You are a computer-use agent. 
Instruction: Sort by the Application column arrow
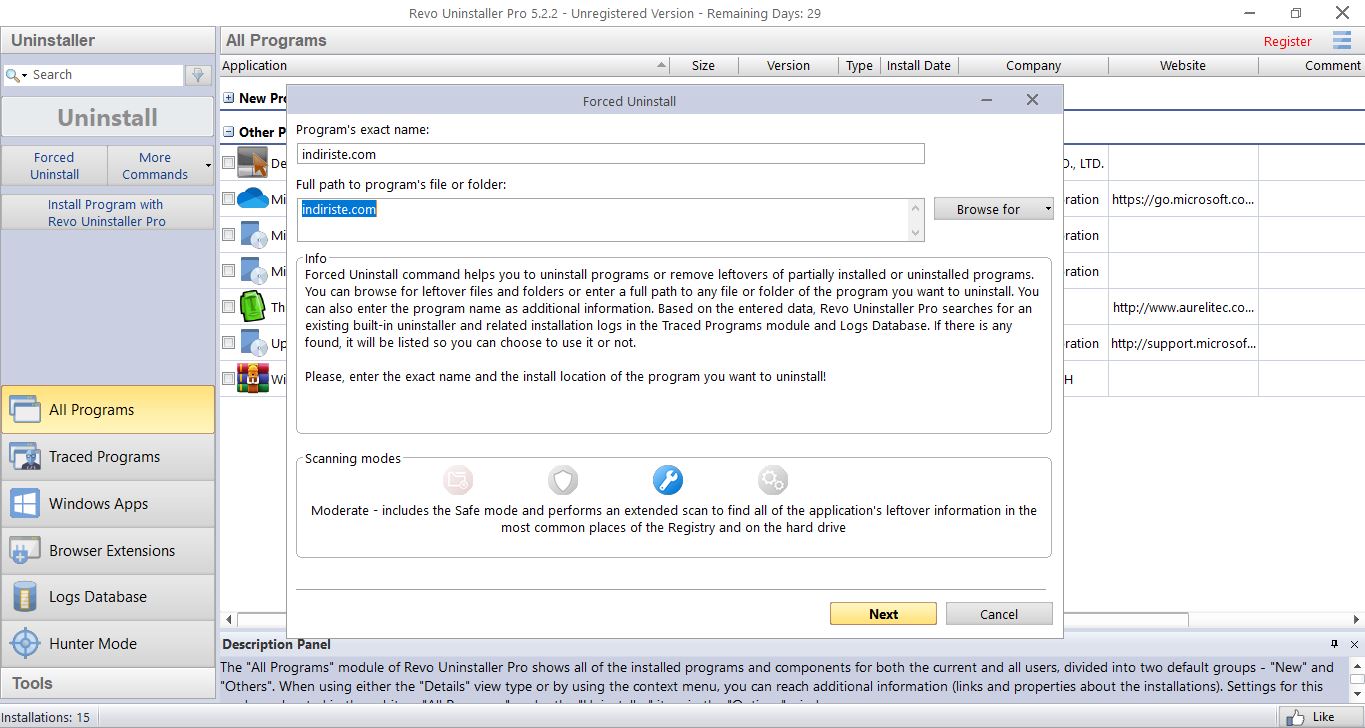(662, 66)
